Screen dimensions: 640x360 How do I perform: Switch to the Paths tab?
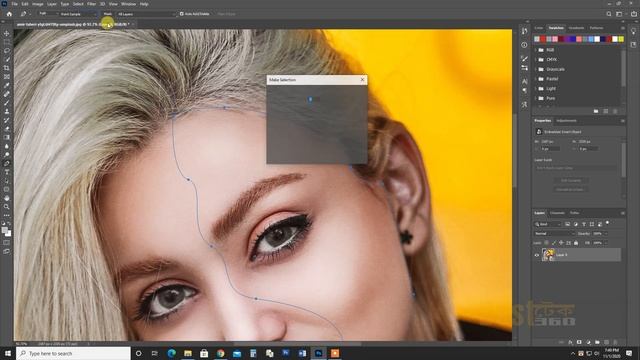pos(574,213)
